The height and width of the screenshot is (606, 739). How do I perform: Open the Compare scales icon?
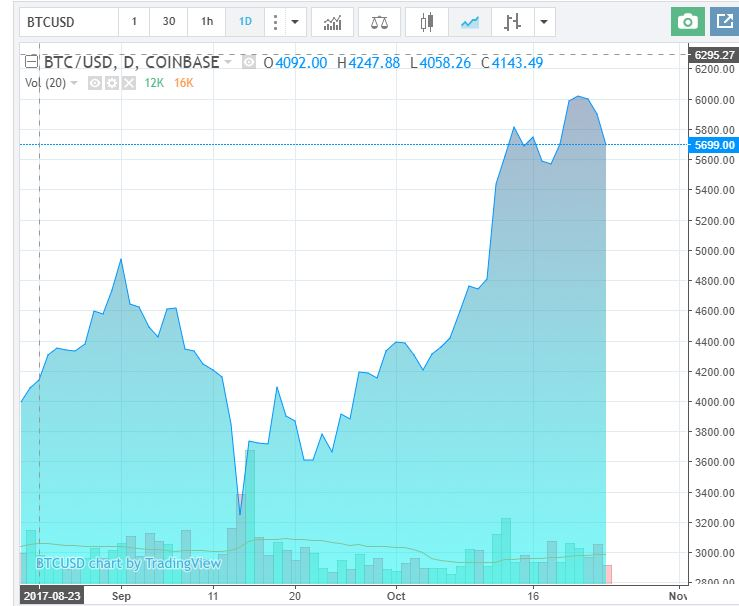click(379, 22)
